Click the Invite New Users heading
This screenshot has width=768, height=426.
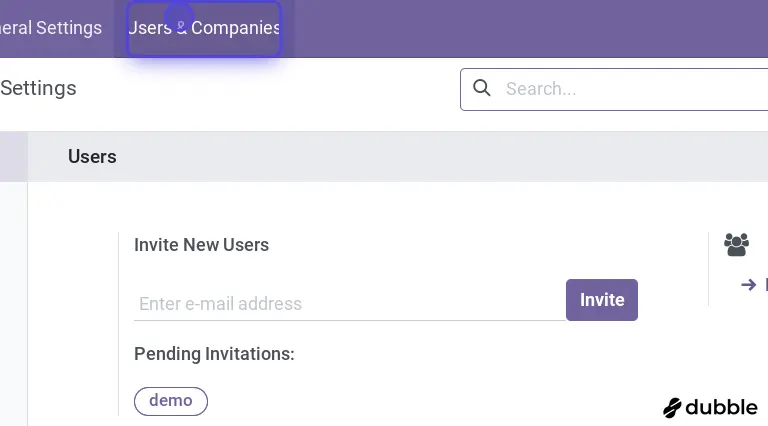201,245
